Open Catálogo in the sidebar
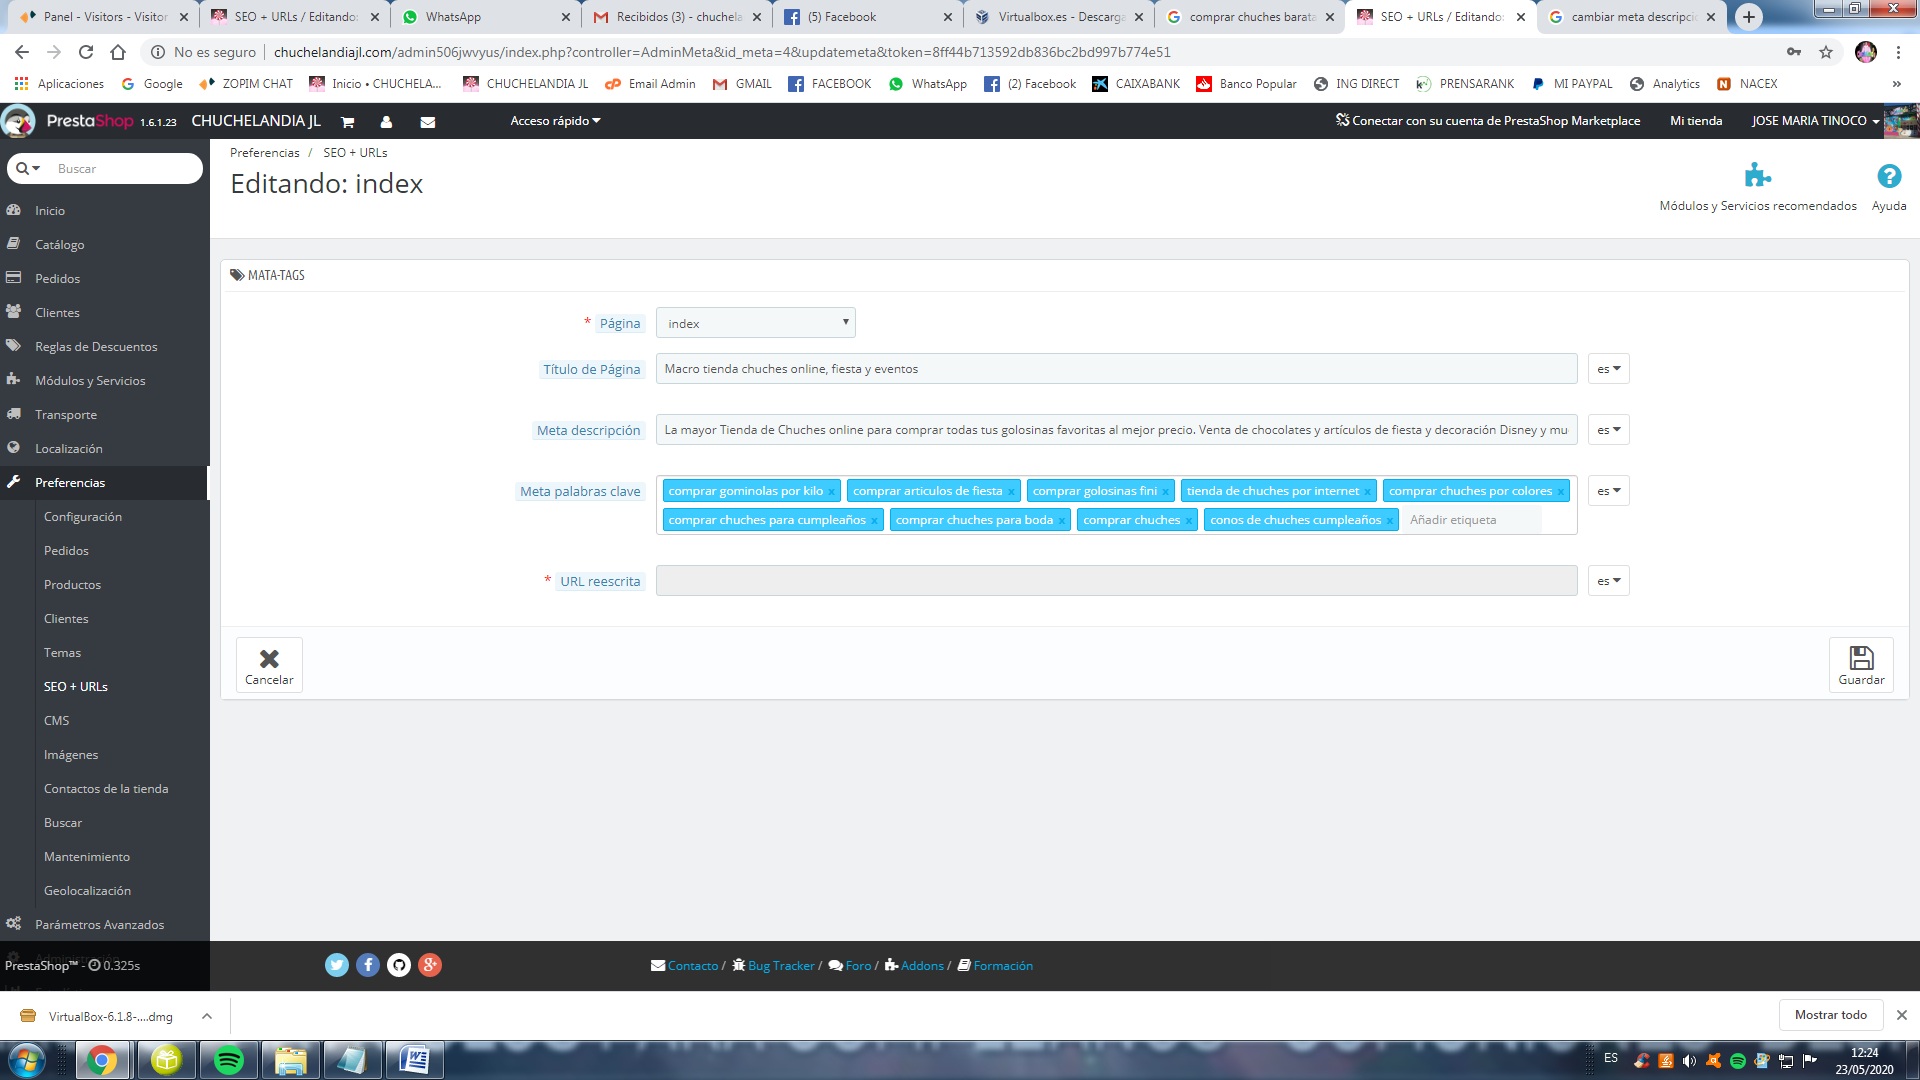Viewport: 1920px width, 1080px height. 60,245
